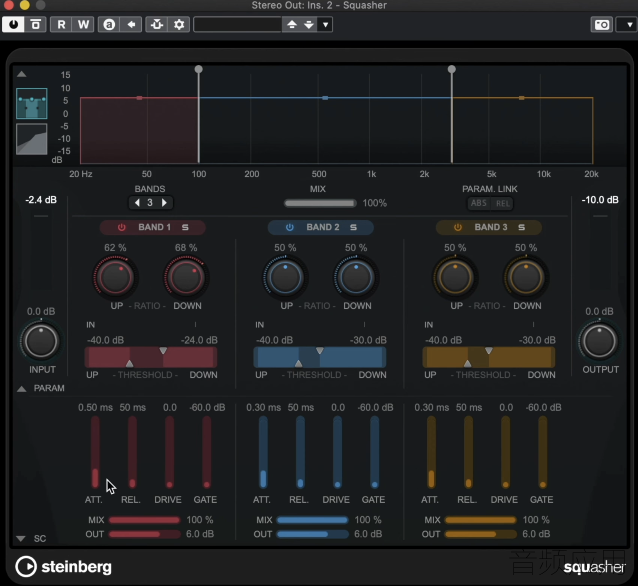Click Band 3 UP ratio knob
The height and width of the screenshot is (586, 638).
[x=455, y=278]
